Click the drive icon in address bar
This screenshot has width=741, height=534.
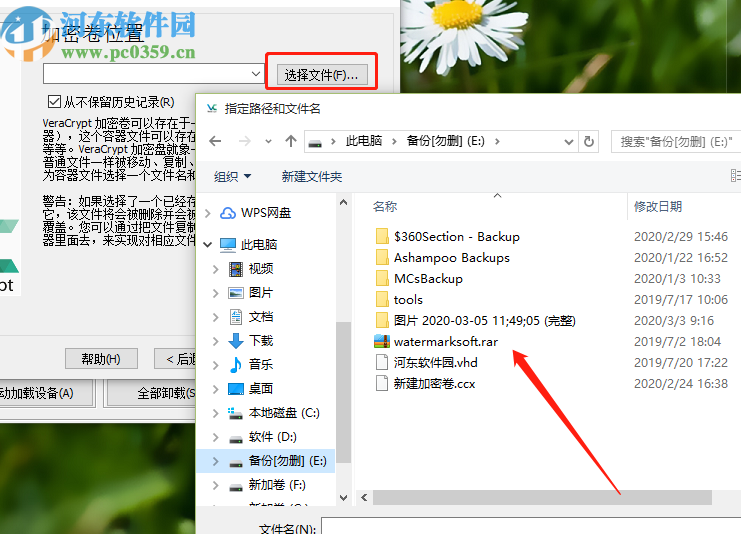(315, 143)
